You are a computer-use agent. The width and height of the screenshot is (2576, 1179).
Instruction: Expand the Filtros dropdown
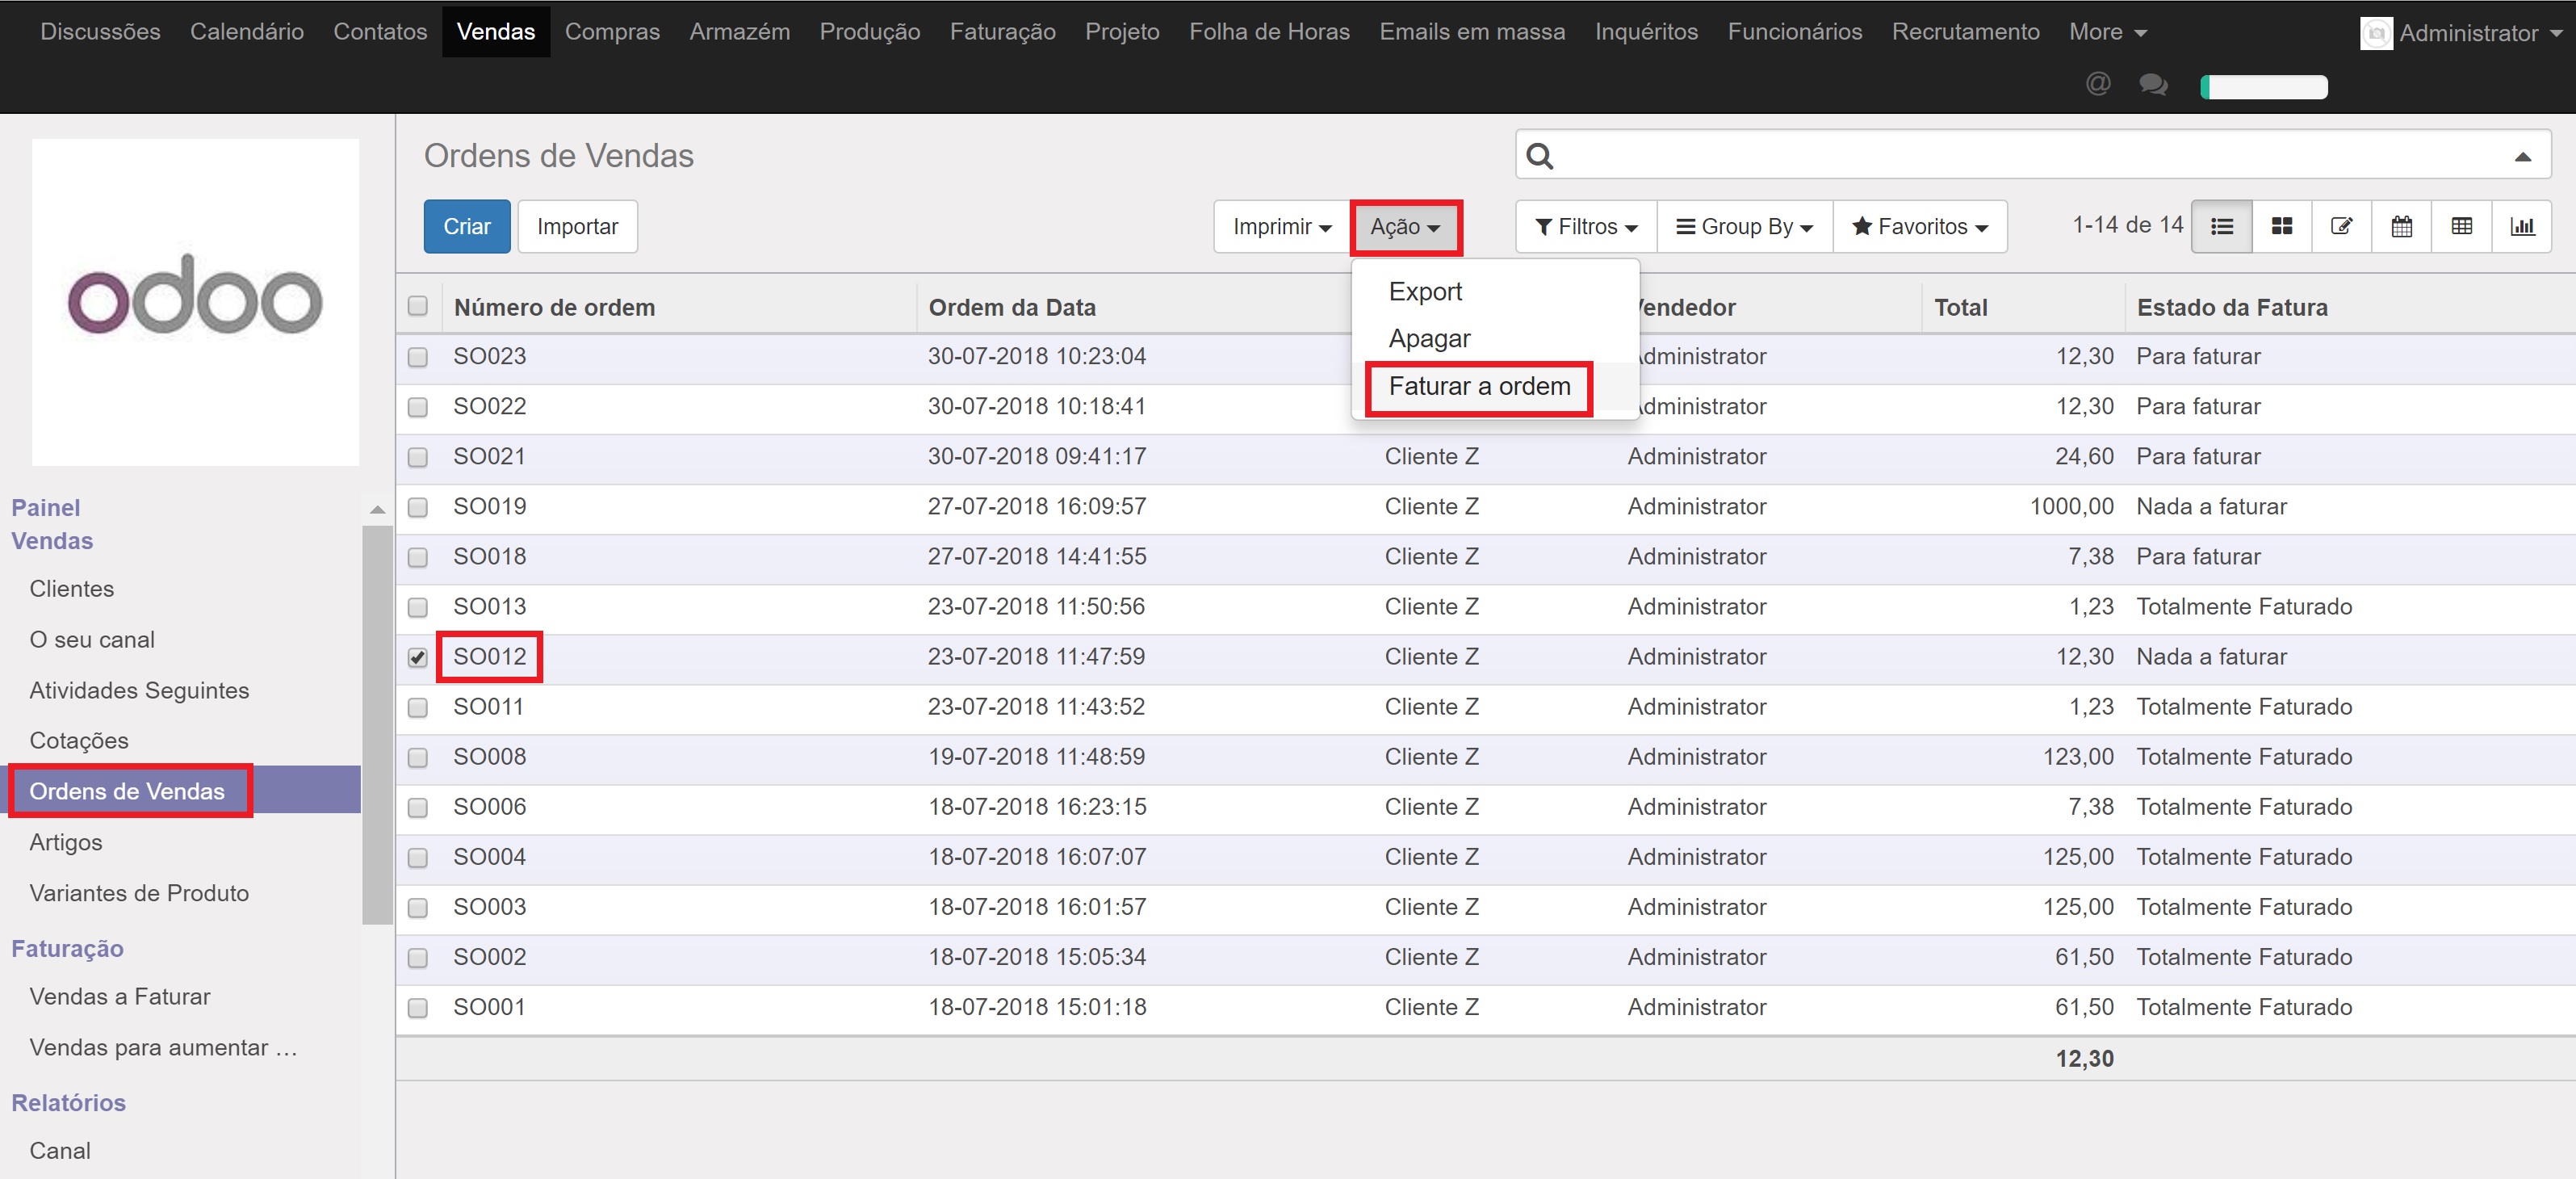[x=1586, y=227]
